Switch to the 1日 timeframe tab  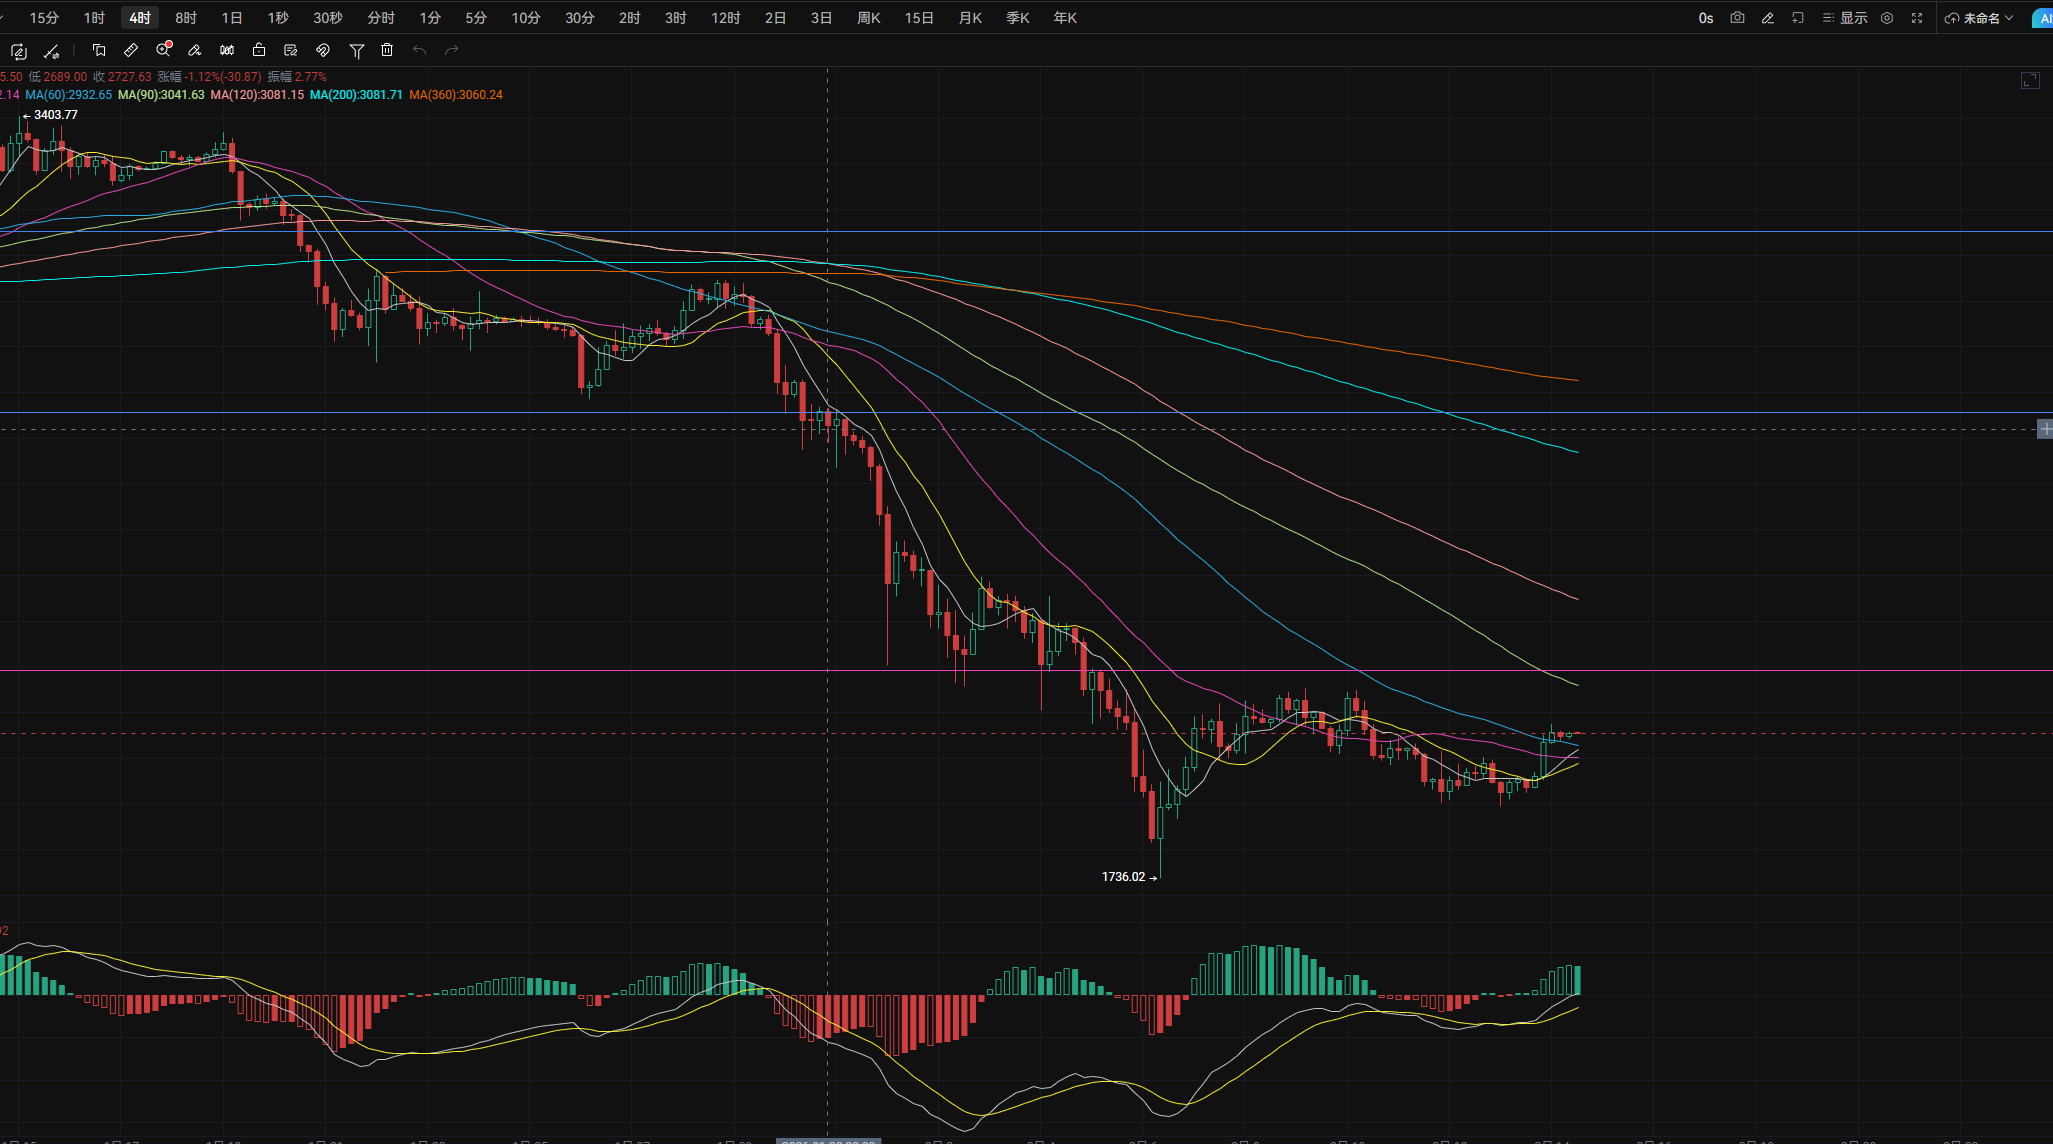(x=232, y=18)
